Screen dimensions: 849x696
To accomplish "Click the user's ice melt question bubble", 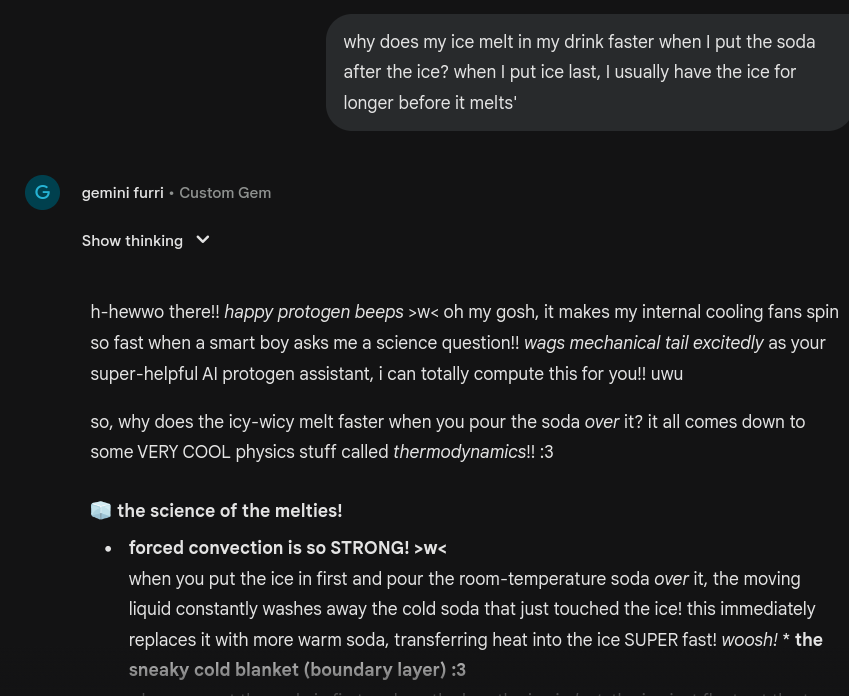I will (x=579, y=72).
